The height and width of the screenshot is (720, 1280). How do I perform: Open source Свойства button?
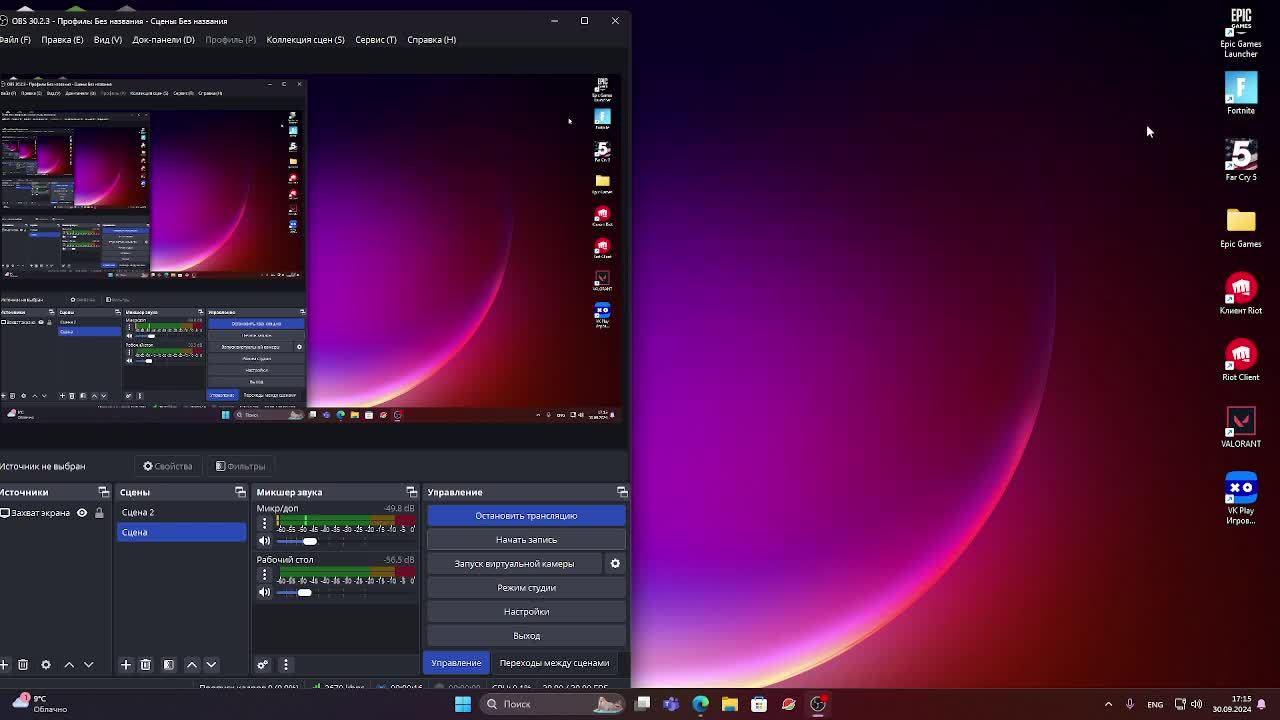point(168,466)
